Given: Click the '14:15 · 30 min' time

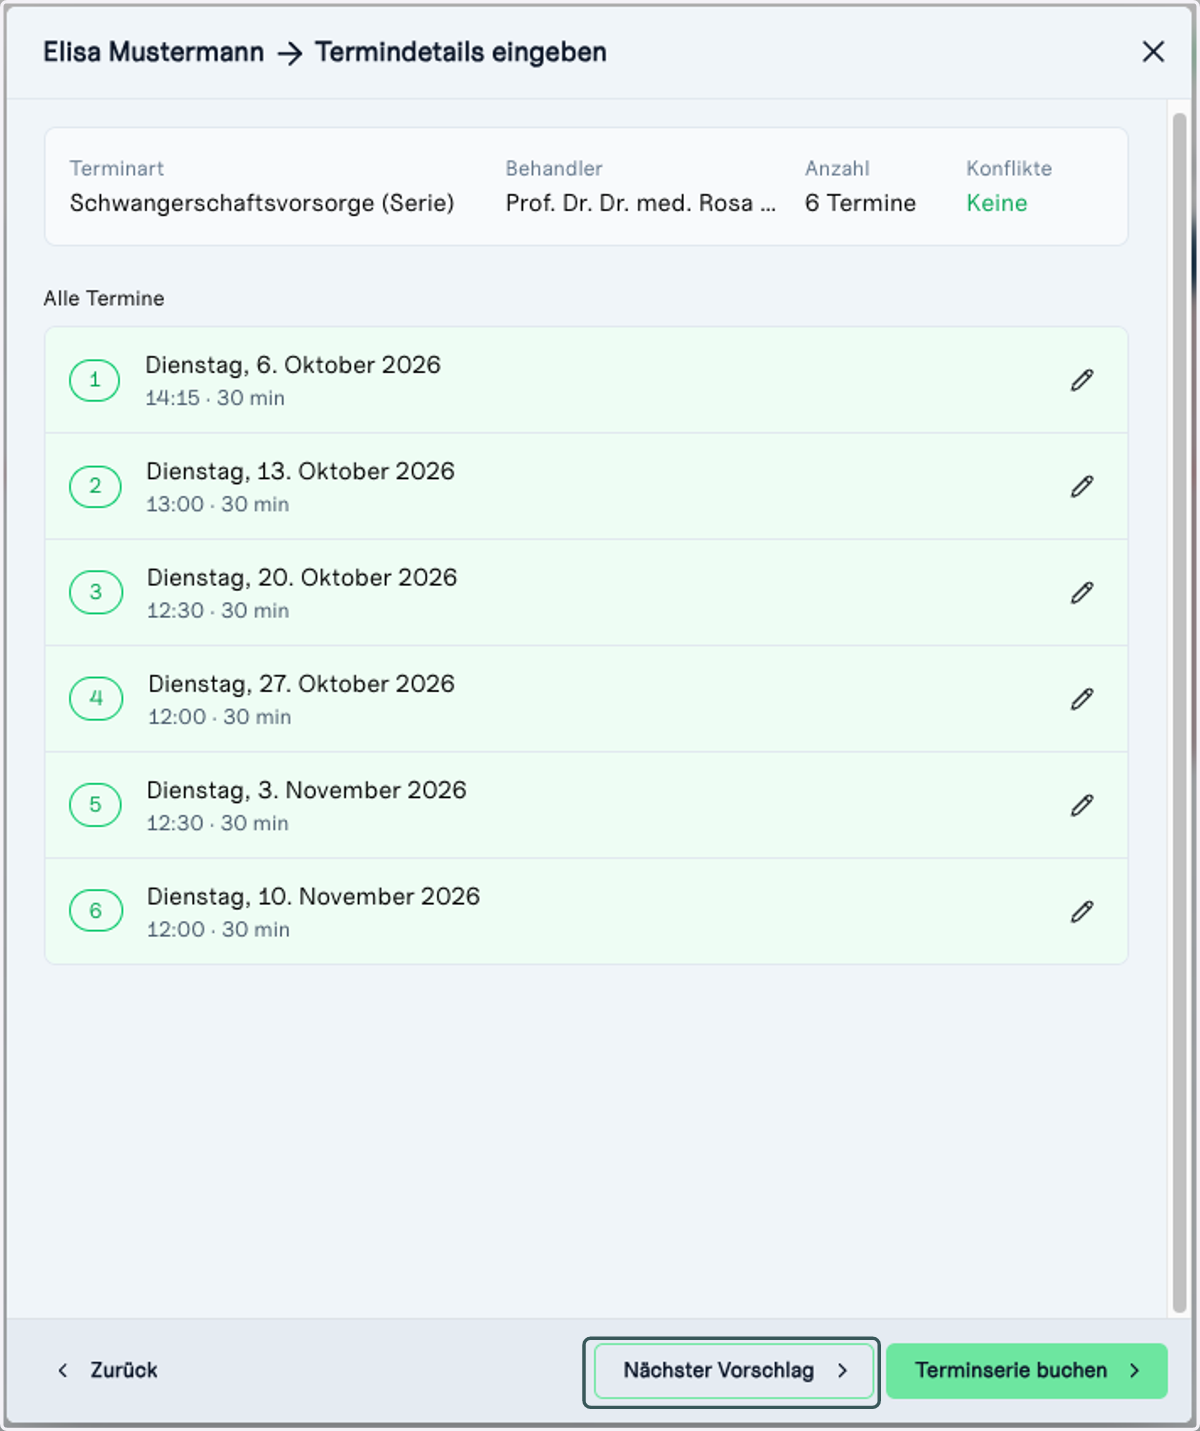Looking at the screenshot, I should click(215, 398).
